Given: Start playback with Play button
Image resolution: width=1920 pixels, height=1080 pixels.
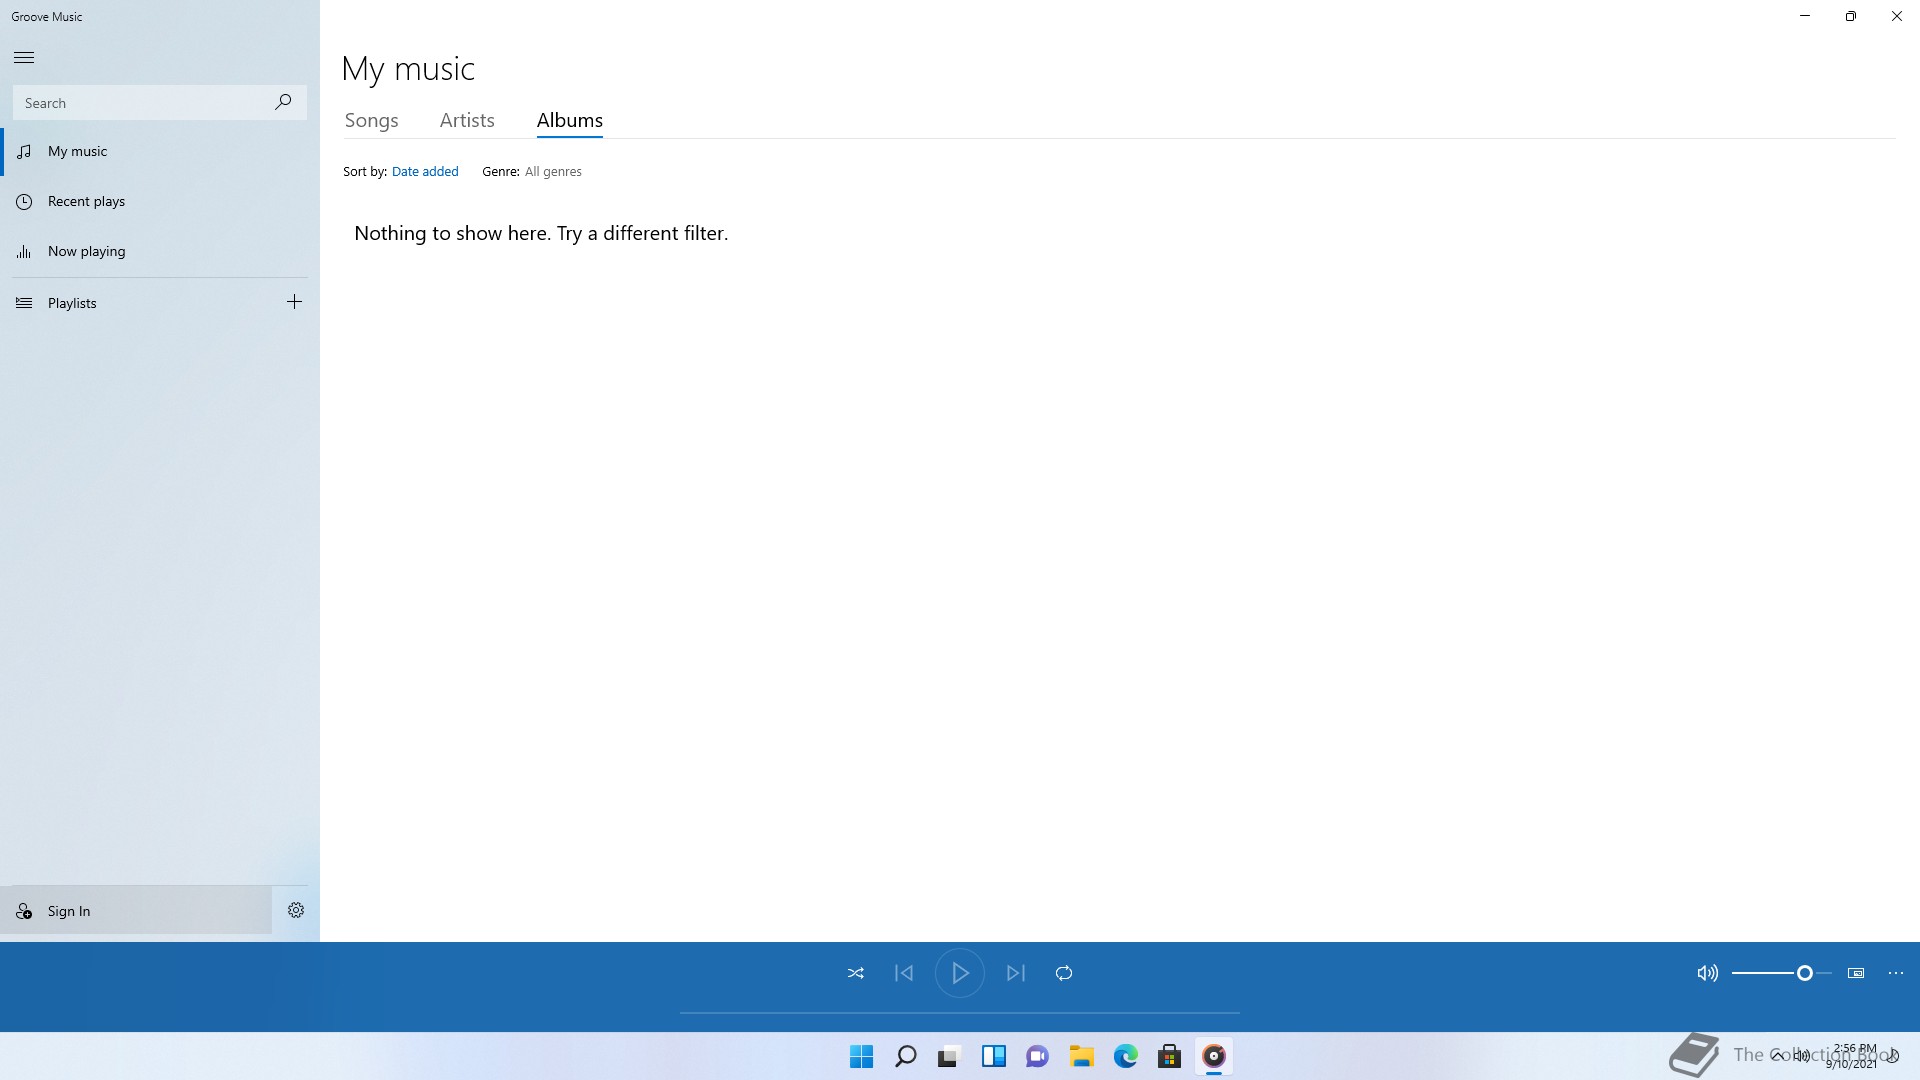Looking at the screenshot, I should [960, 973].
